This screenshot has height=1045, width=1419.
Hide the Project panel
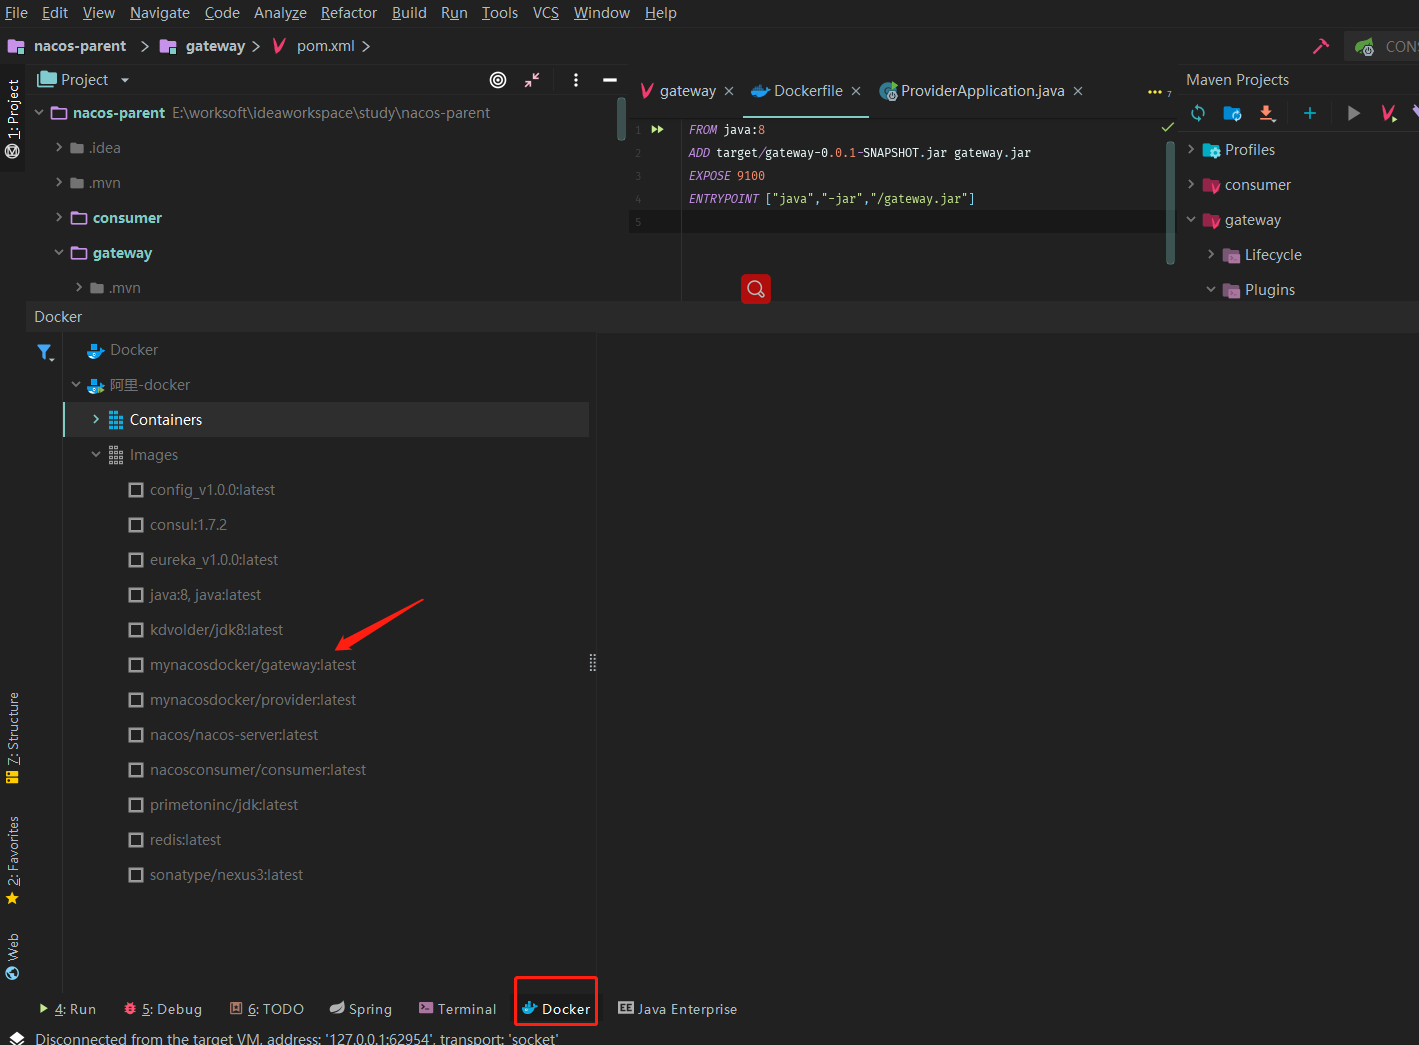pos(610,80)
